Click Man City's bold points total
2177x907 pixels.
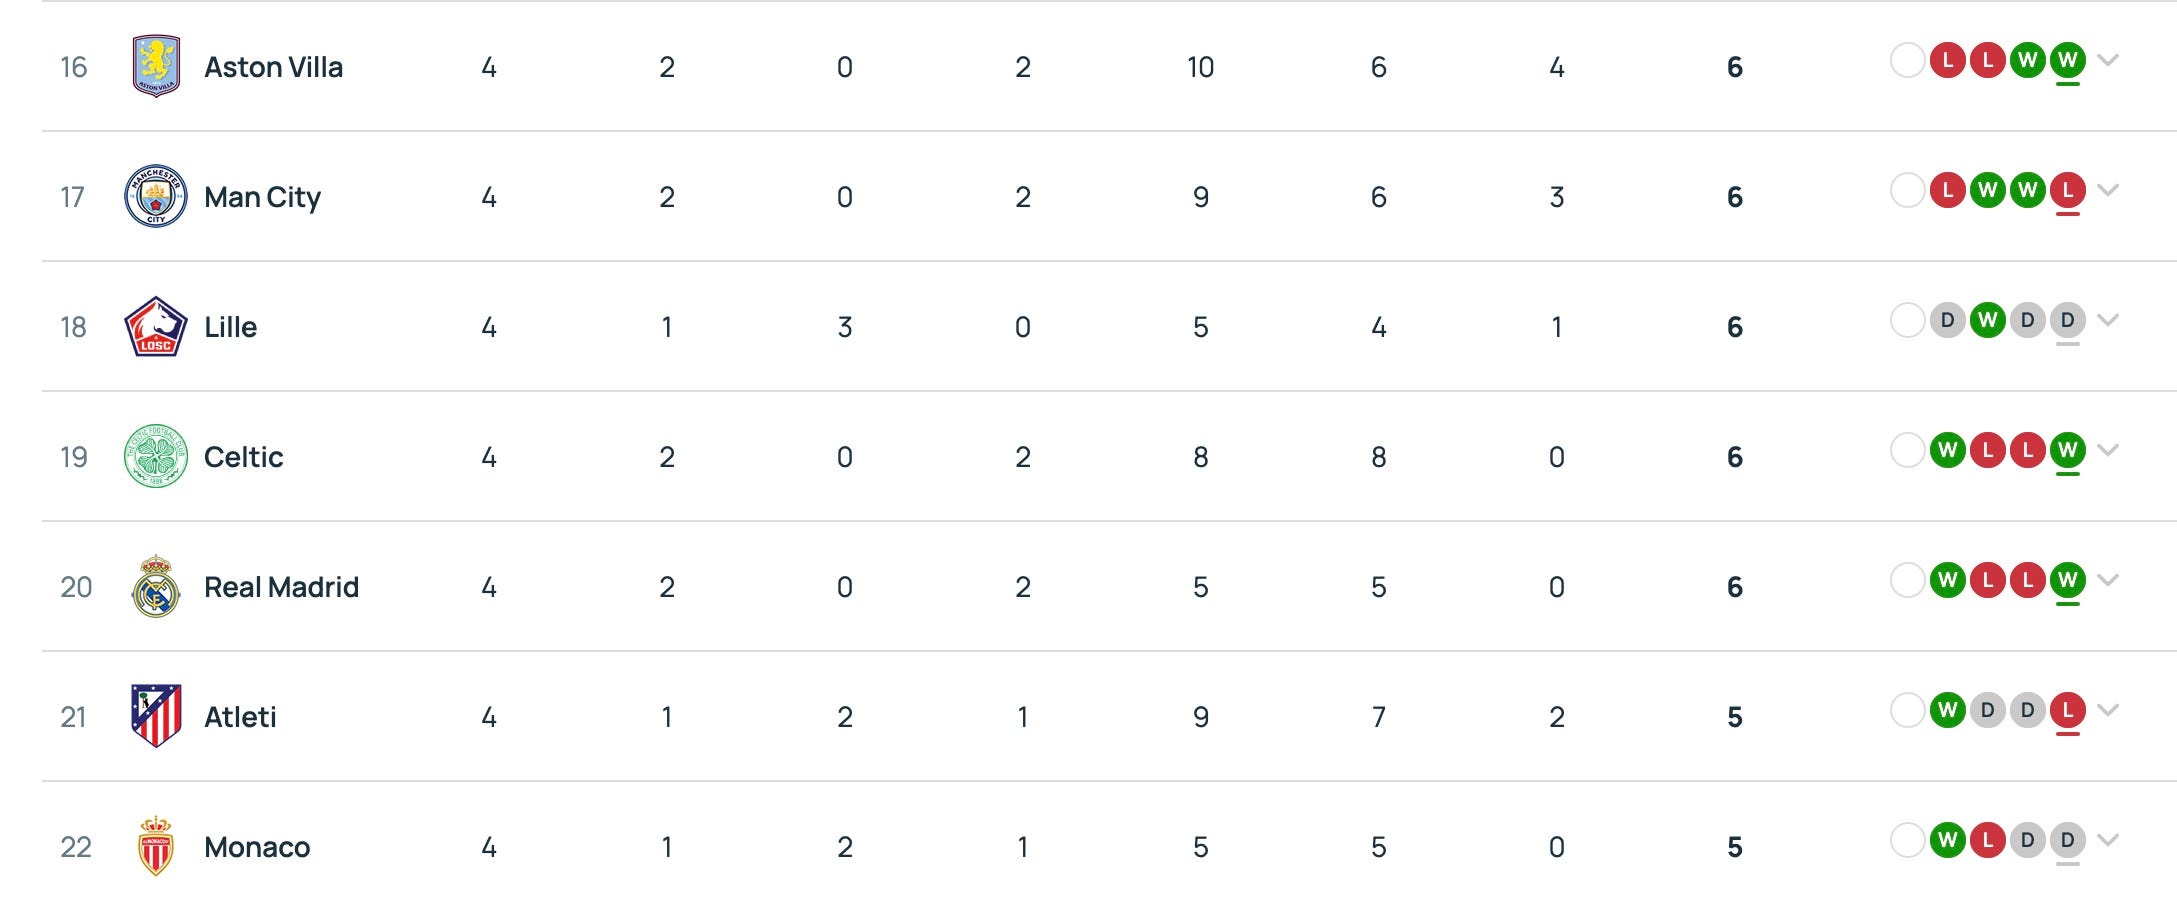tap(1735, 197)
